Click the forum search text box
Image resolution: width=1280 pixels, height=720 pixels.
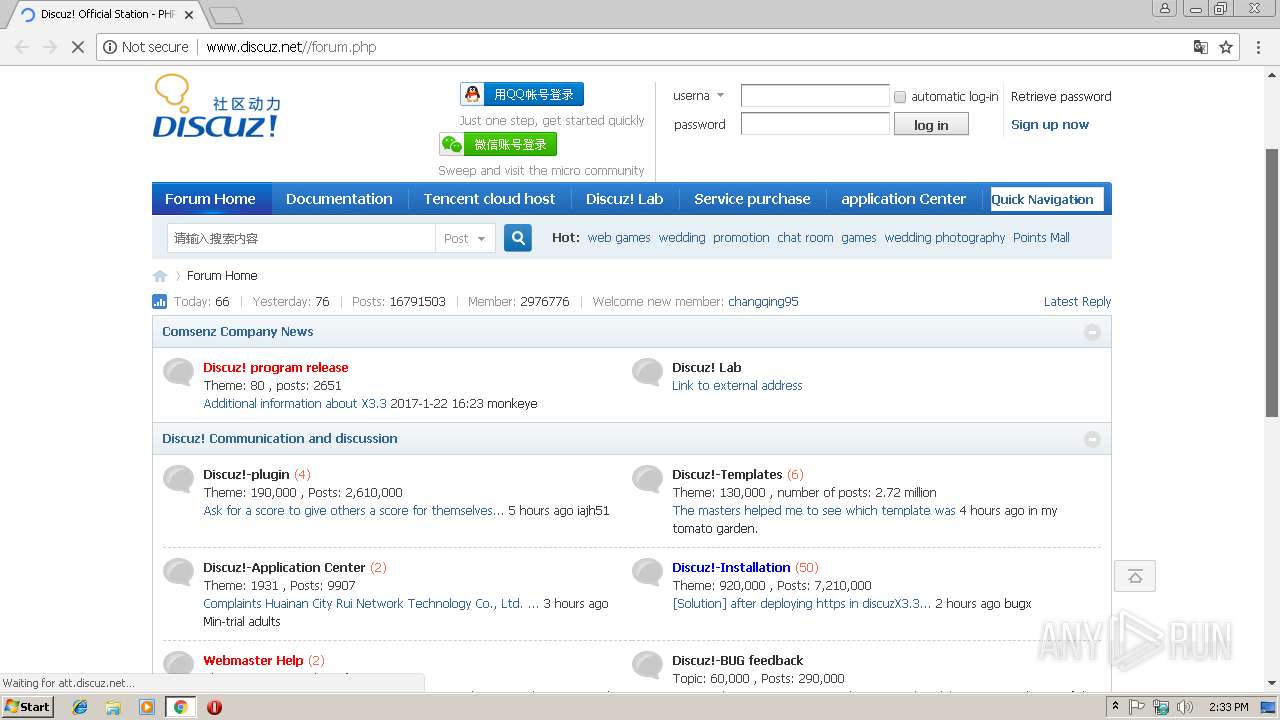tap(301, 238)
